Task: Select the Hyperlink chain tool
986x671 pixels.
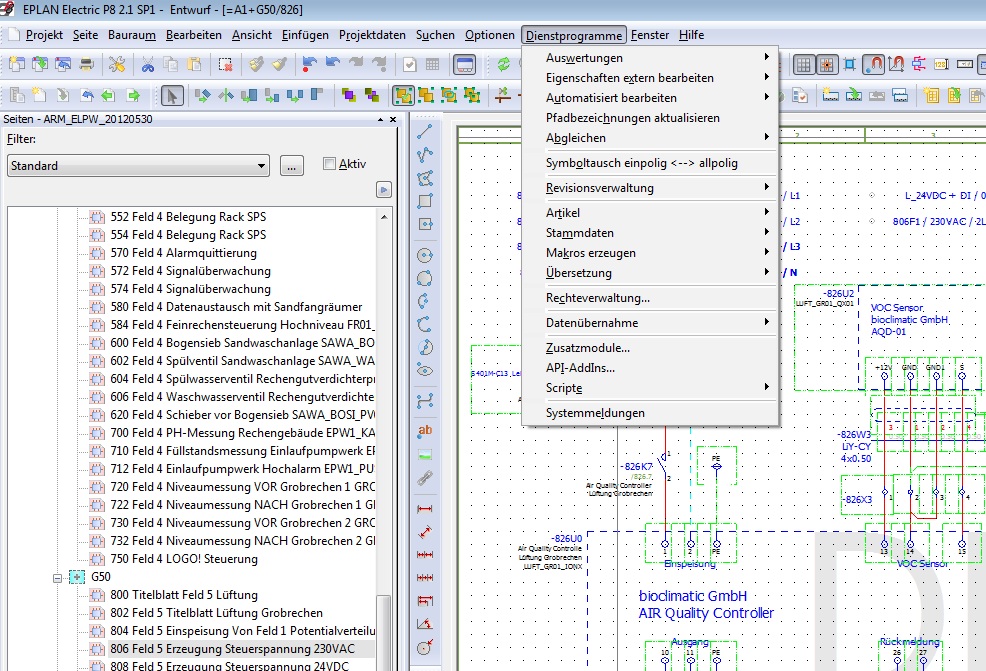Action: pyautogui.click(x=425, y=478)
